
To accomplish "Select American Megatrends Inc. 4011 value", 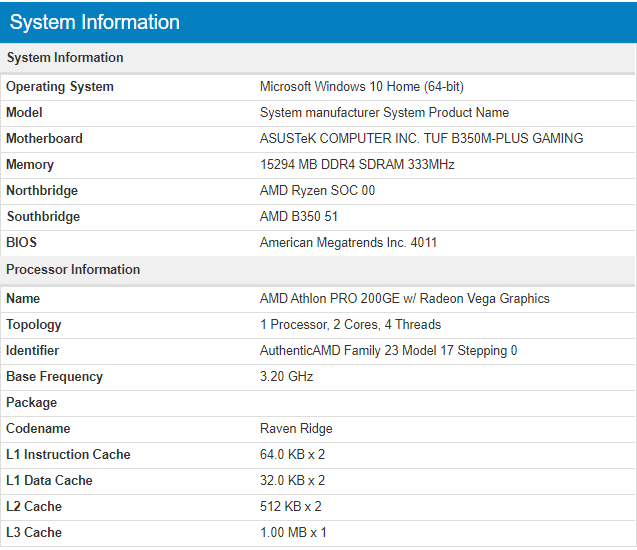I will 348,243.
